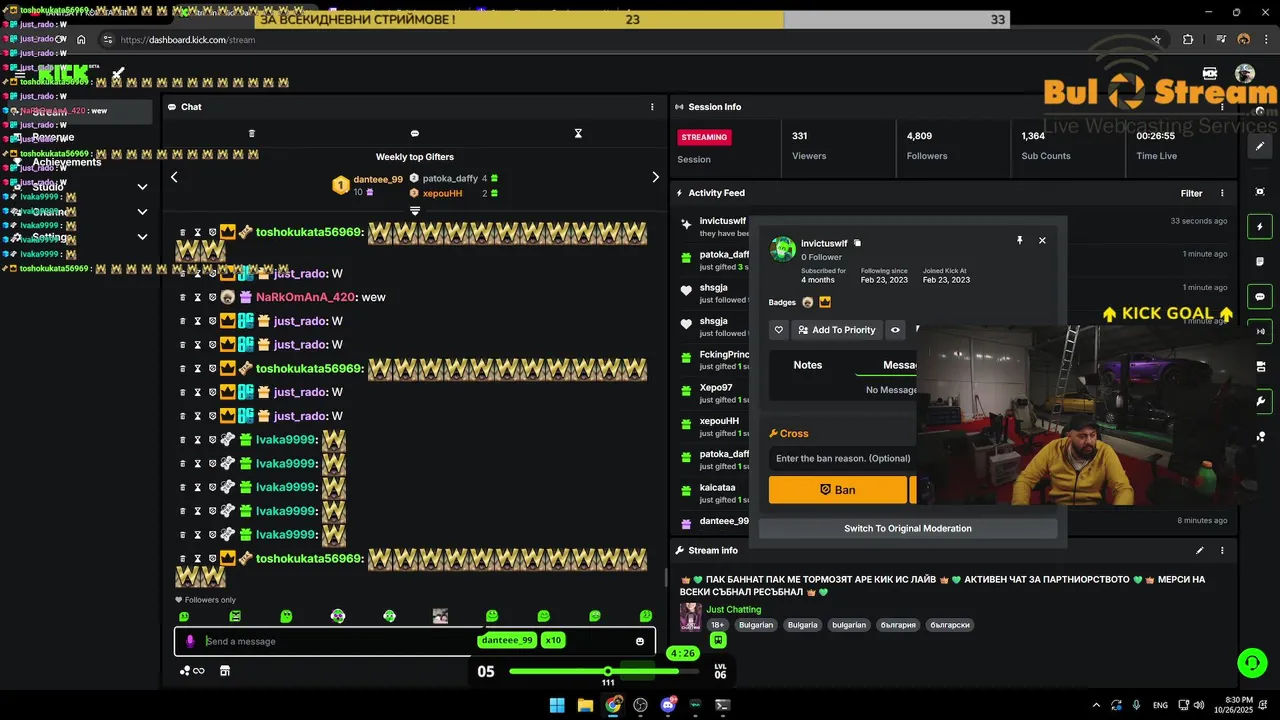Click the Bulgarian tag chip
Viewport: 1280px width, 720px height.
point(756,625)
